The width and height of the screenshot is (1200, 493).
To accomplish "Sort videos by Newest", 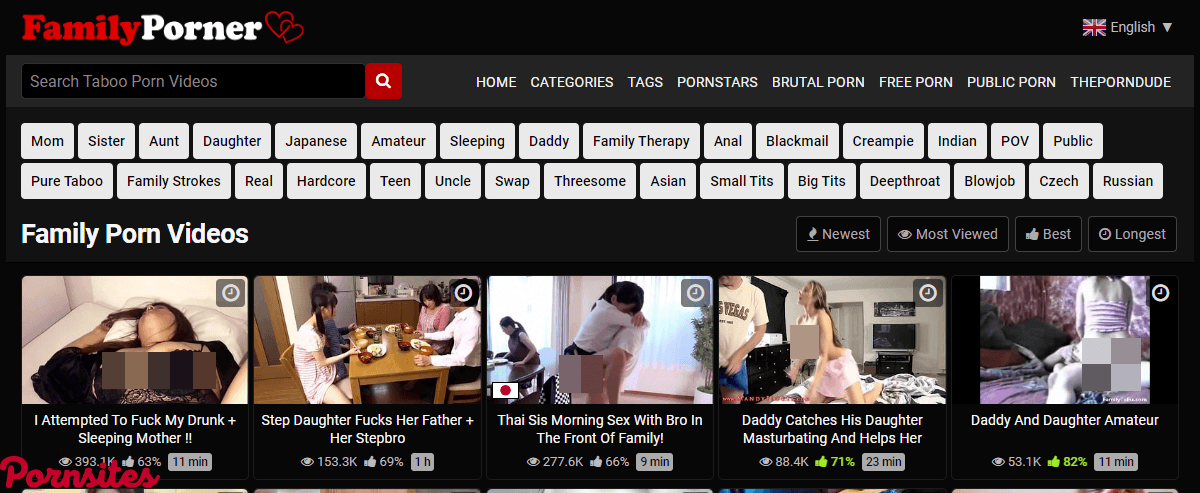I will [x=838, y=234].
